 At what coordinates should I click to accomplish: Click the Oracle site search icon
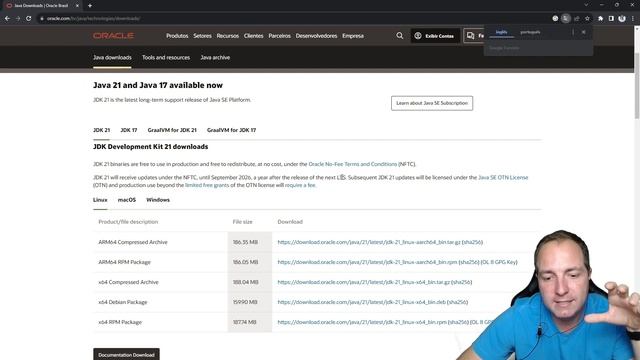tap(400, 36)
